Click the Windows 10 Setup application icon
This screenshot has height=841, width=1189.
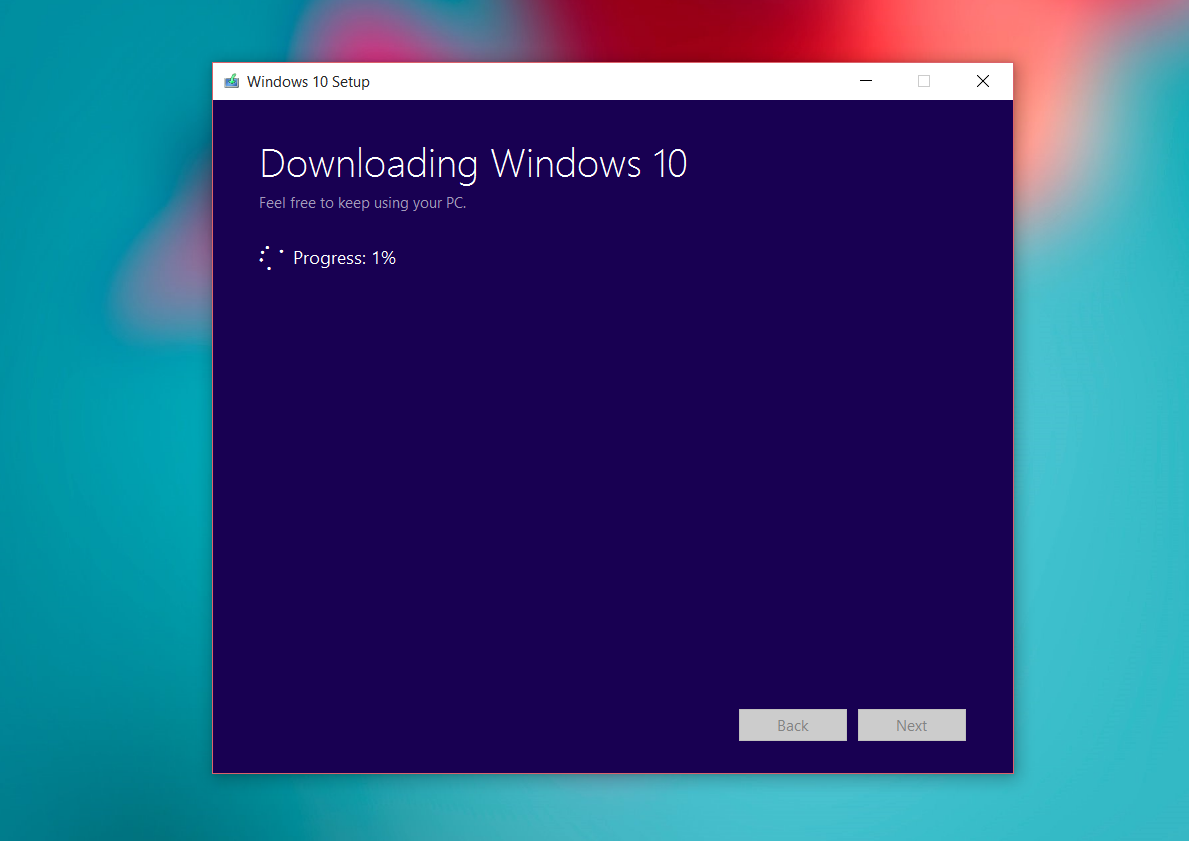[231, 81]
